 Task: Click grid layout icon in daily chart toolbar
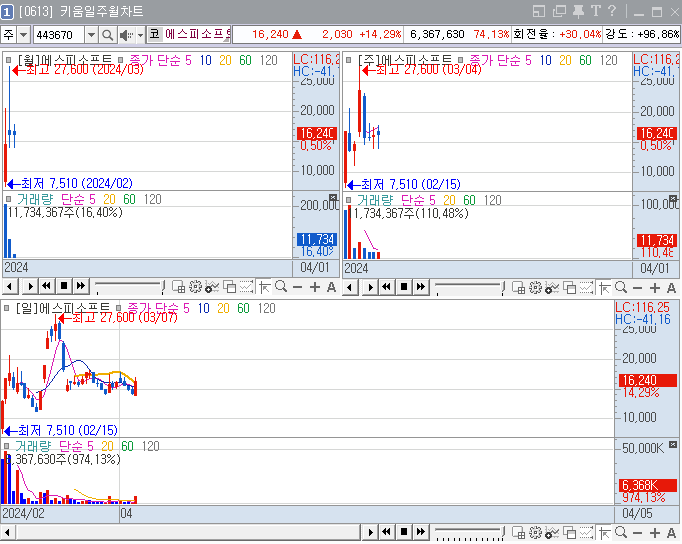(x=518, y=532)
